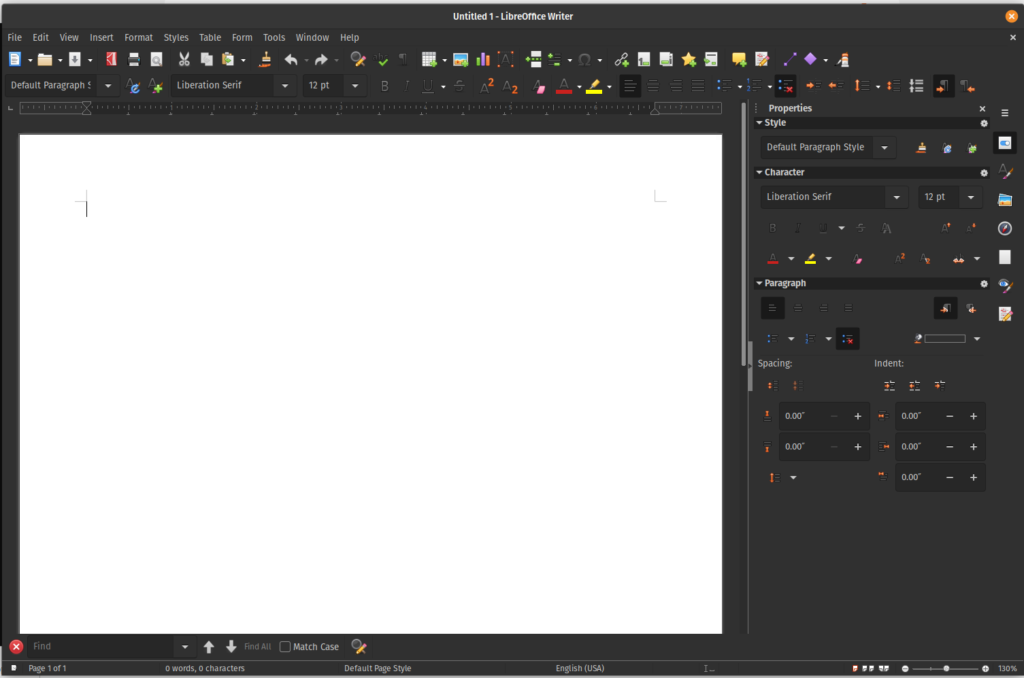
Task: Enable the Match Case checkbox
Action: 285,647
